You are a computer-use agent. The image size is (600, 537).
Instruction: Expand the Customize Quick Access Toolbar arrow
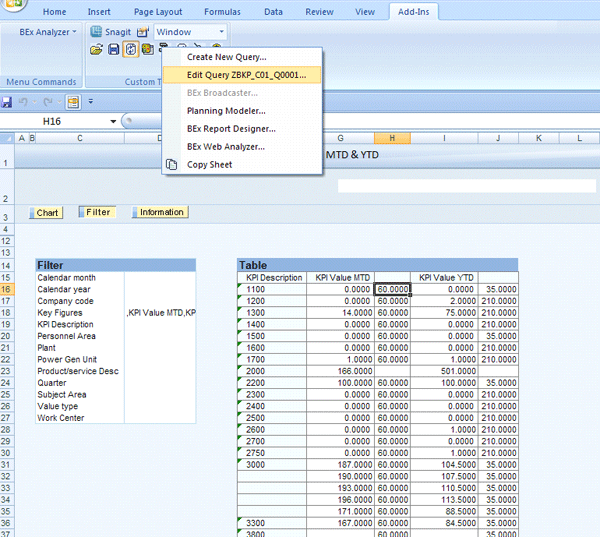click(x=91, y=102)
